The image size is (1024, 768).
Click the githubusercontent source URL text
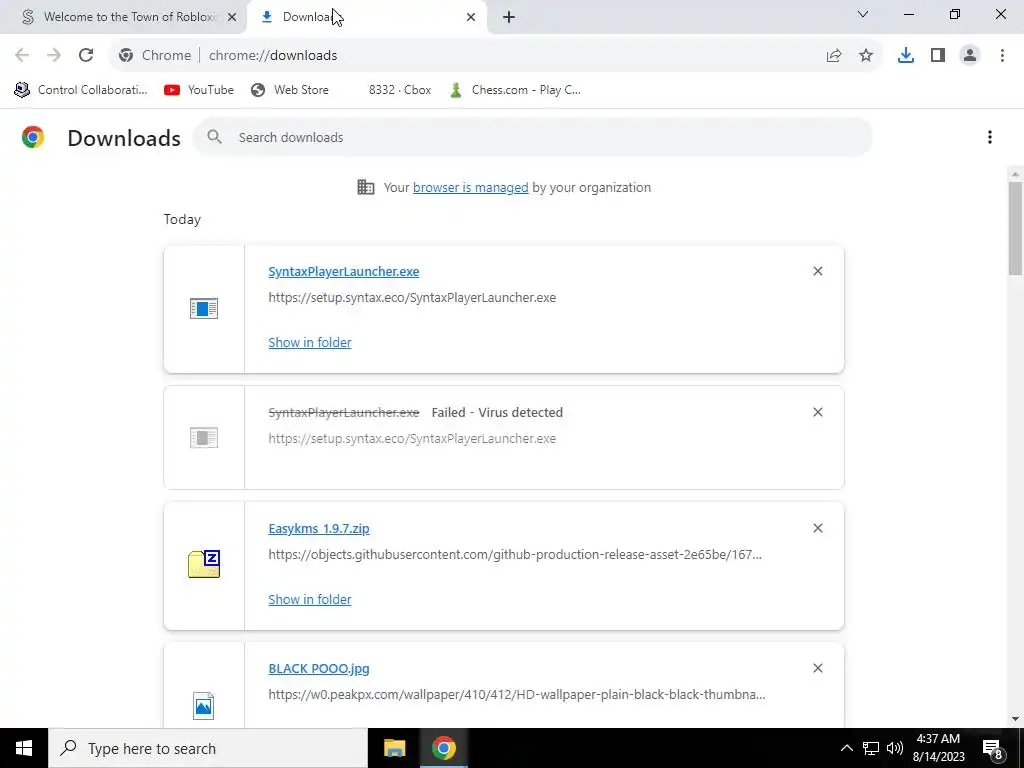515,554
